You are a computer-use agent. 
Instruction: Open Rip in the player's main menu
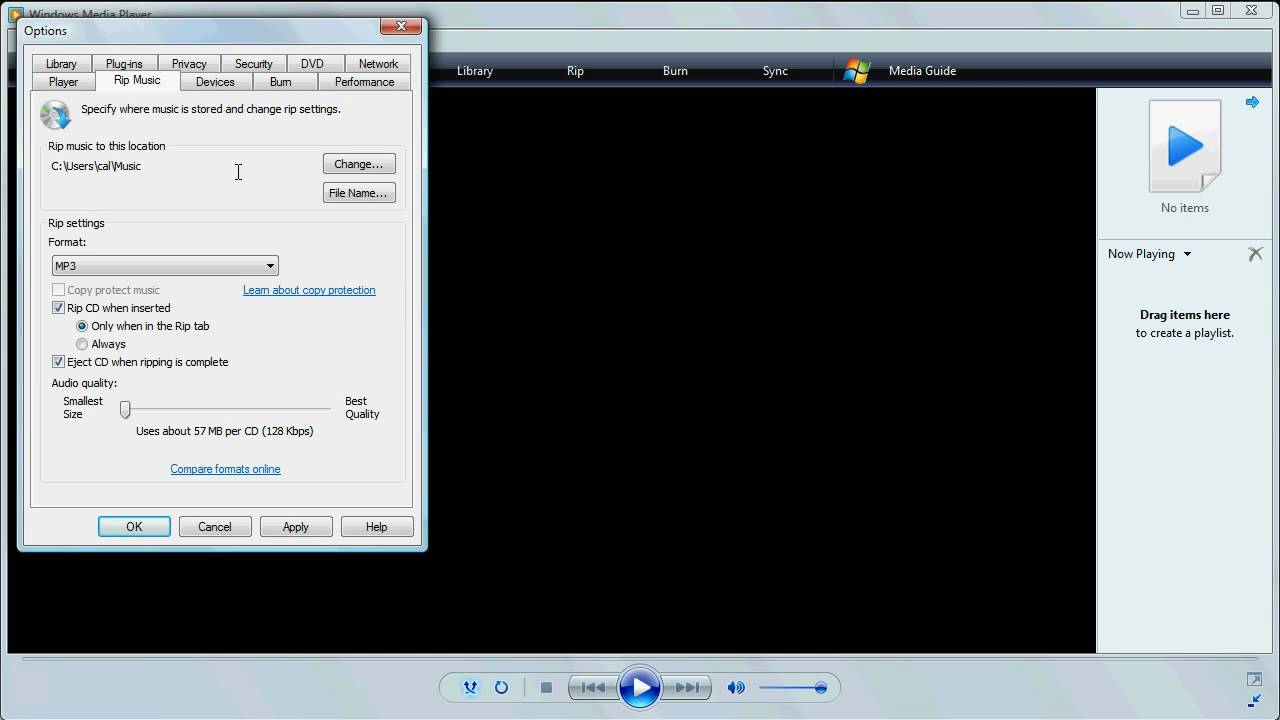pos(575,71)
